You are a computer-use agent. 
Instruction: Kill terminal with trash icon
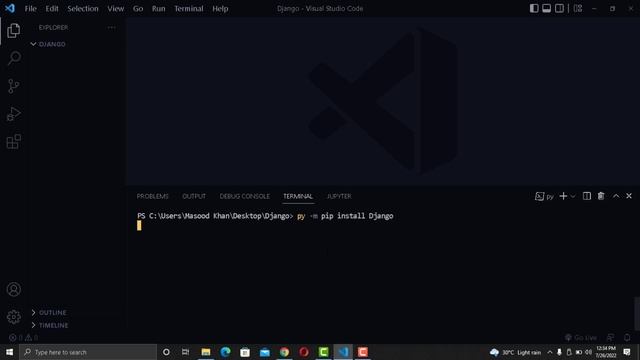601,196
